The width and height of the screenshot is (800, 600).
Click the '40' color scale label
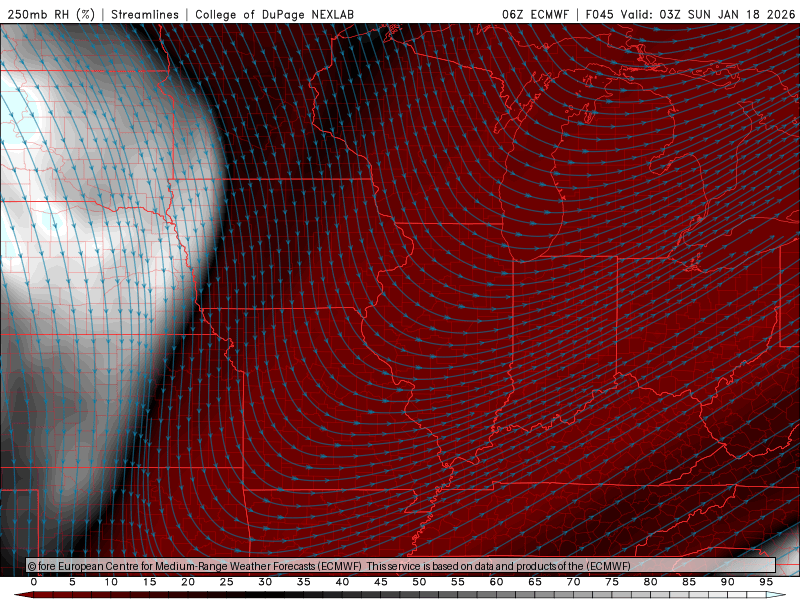(x=342, y=582)
